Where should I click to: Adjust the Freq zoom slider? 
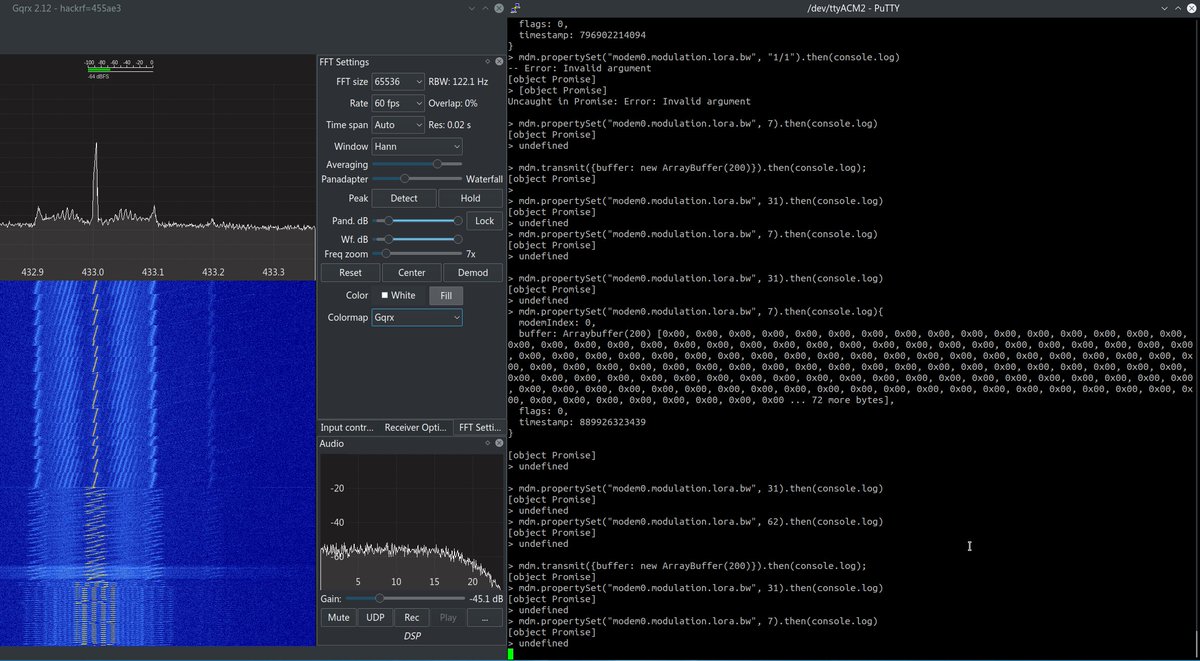(x=417, y=254)
